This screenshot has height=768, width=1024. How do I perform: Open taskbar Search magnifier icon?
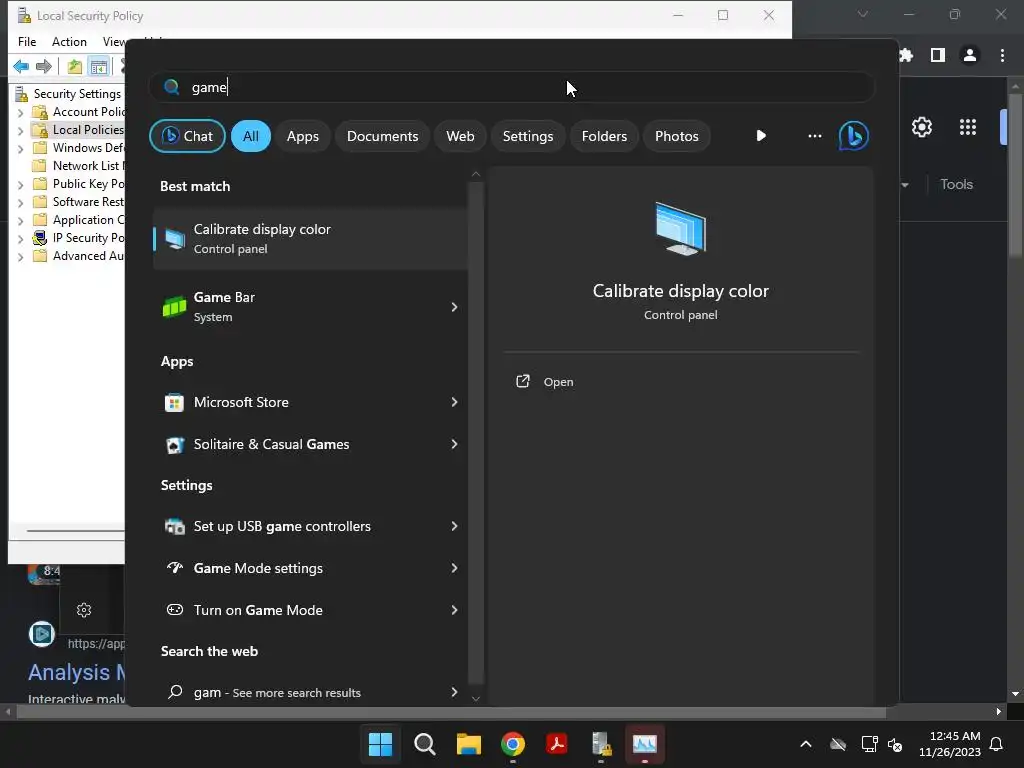[x=424, y=744]
